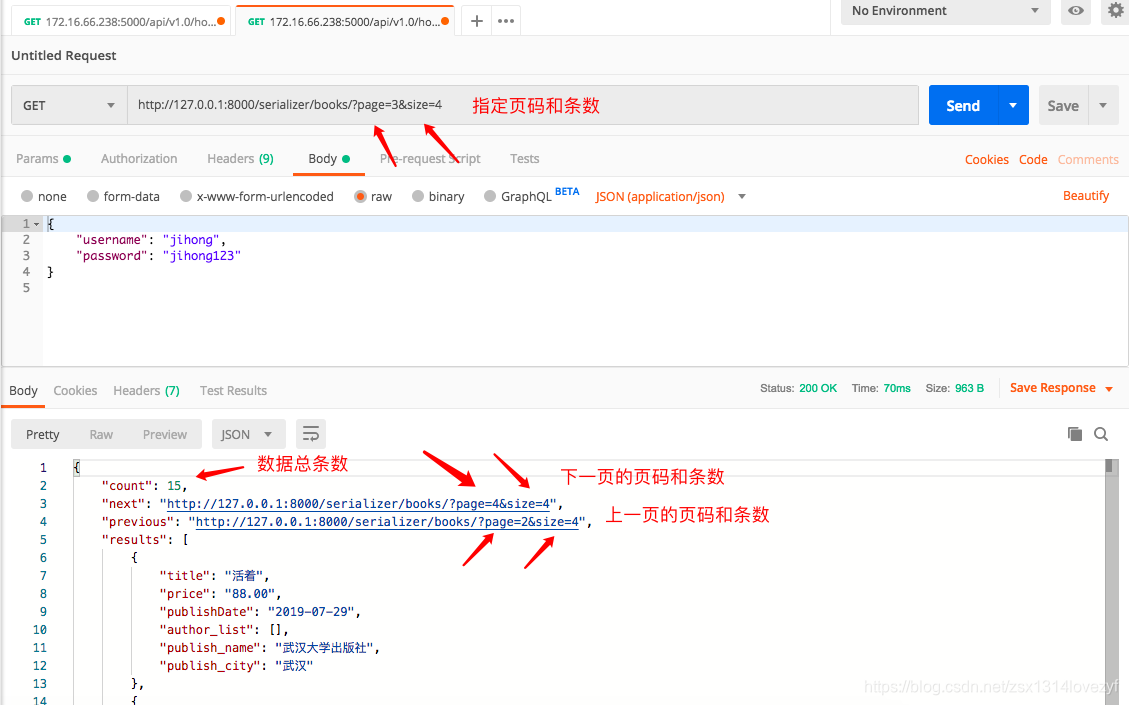Click the request URL input field
The height and width of the screenshot is (705, 1129).
(x=523, y=105)
